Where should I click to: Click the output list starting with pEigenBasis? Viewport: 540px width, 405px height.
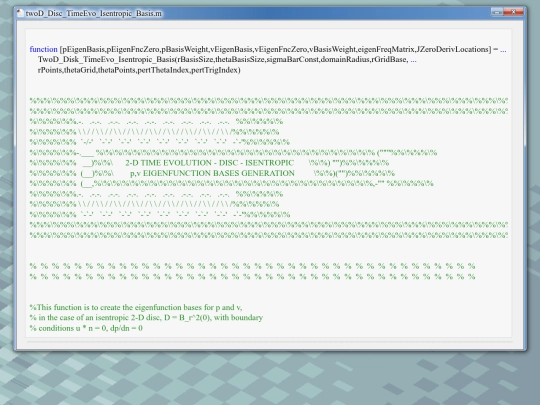click(x=275, y=49)
